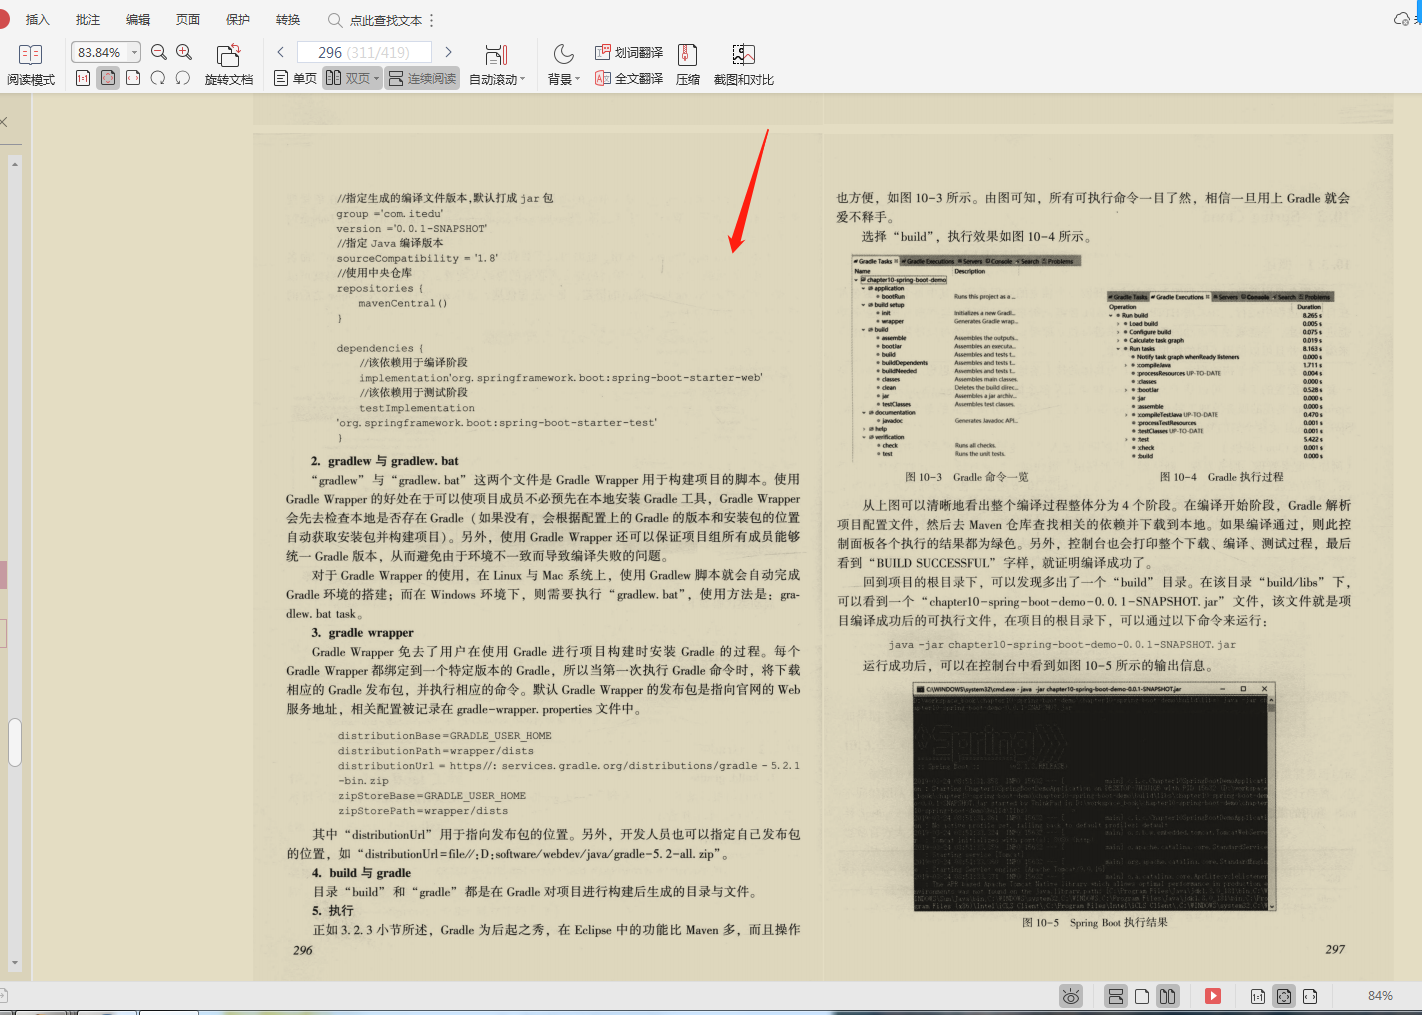Open the 背景 background options dropdown
Screen dimensions: 1422x1015
pyautogui.click(x=563, y=77)
